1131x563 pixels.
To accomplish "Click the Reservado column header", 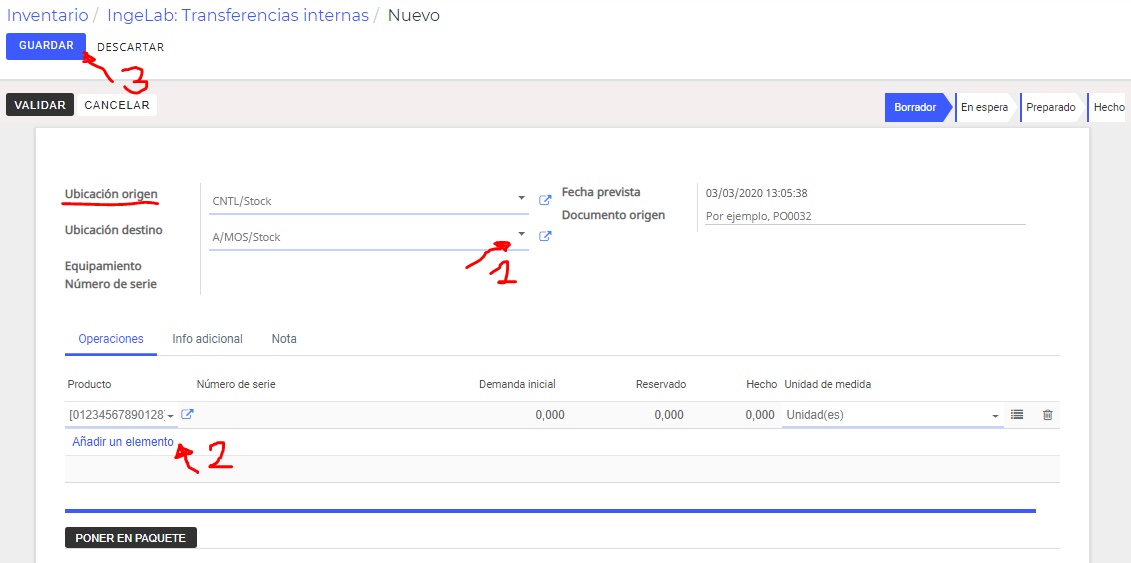I will 661,384.
